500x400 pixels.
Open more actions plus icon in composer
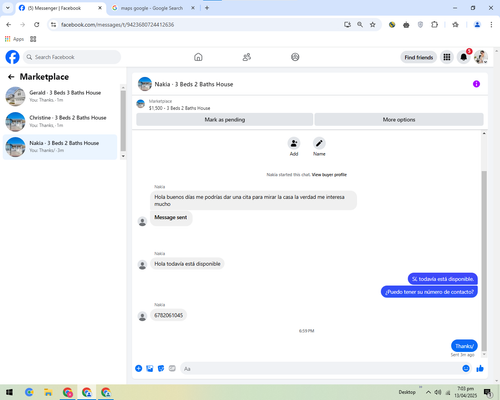click(x=139, y=368)
